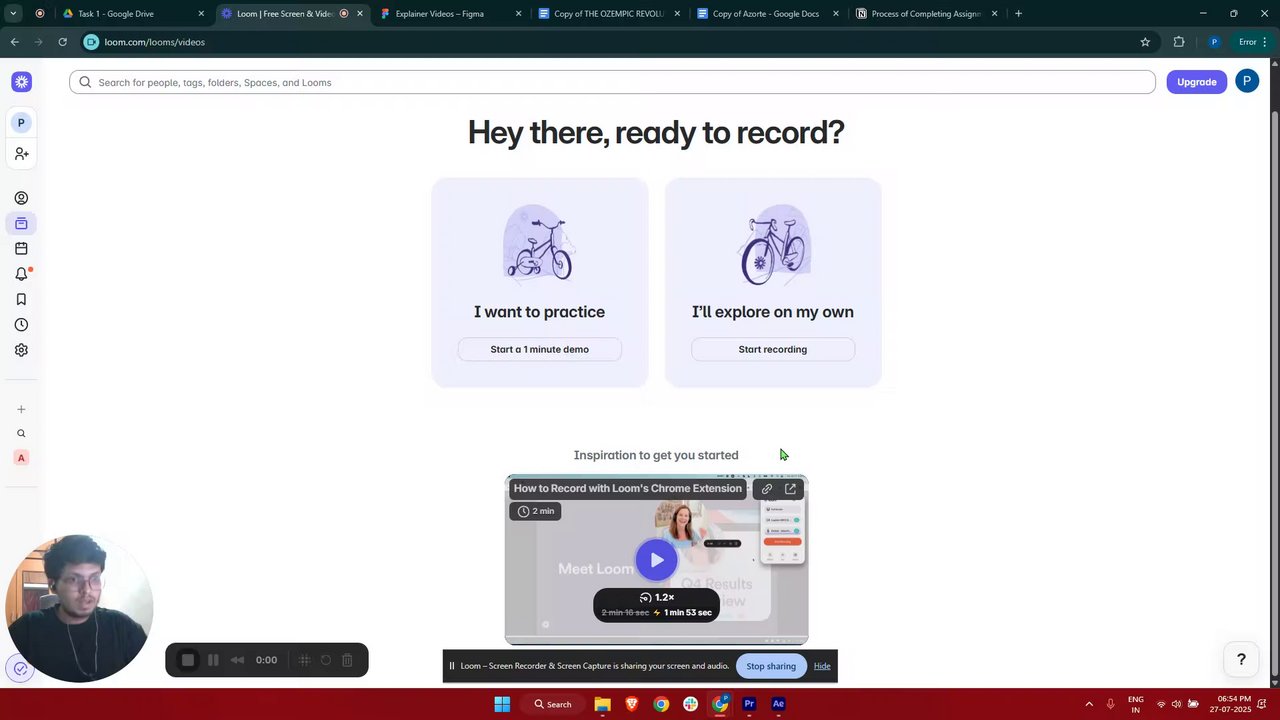Pause the Loom recording
This screenshot has width=1280, height=720.
[213, 660]
